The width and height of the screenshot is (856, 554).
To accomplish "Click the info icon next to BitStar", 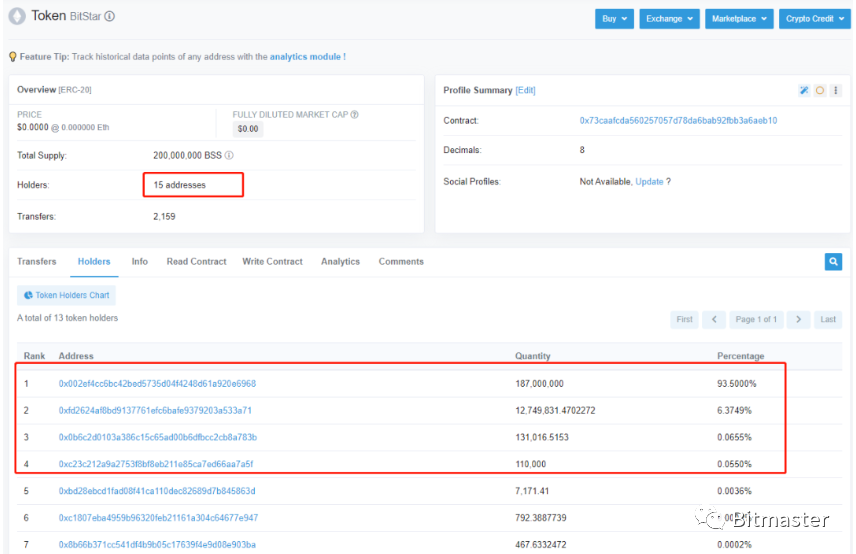I will (110, 16).
